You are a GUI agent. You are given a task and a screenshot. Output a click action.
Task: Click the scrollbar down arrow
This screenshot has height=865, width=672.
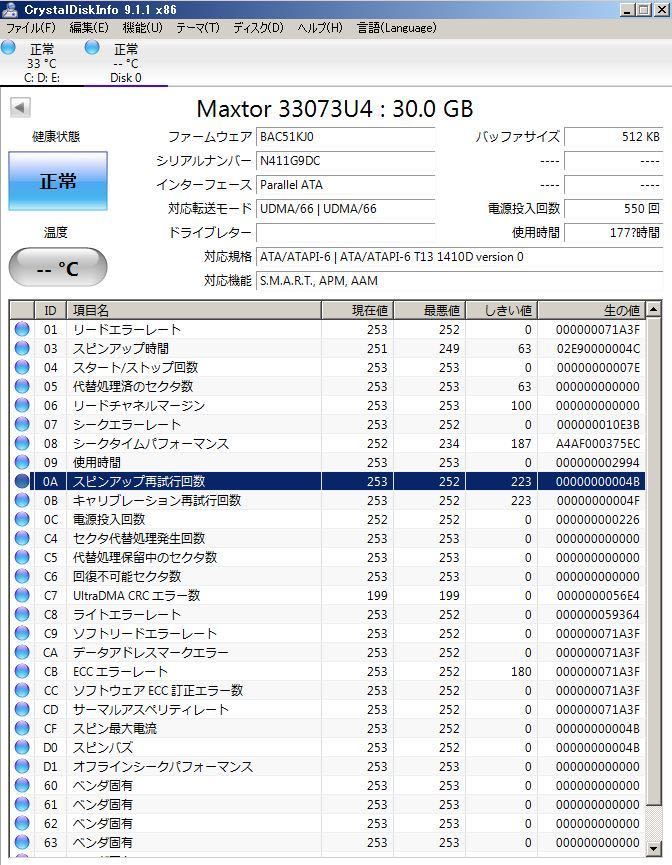(653, 848)
